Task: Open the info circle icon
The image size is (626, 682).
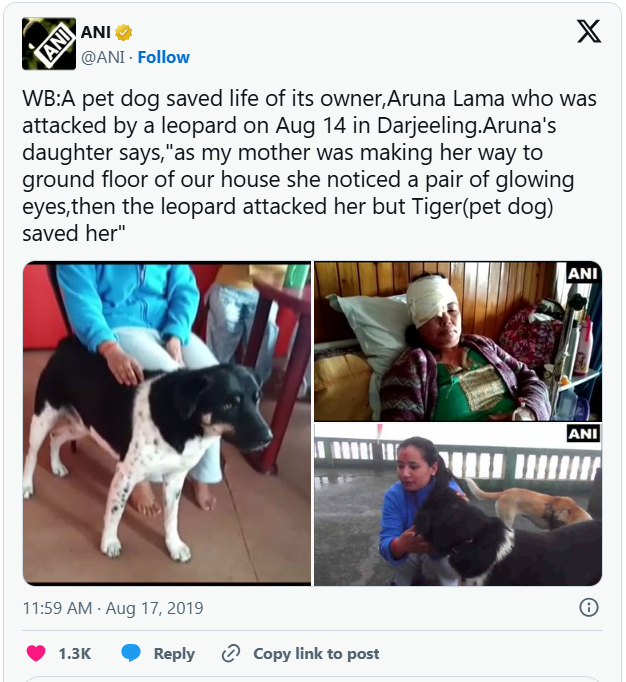Action: 589,607
